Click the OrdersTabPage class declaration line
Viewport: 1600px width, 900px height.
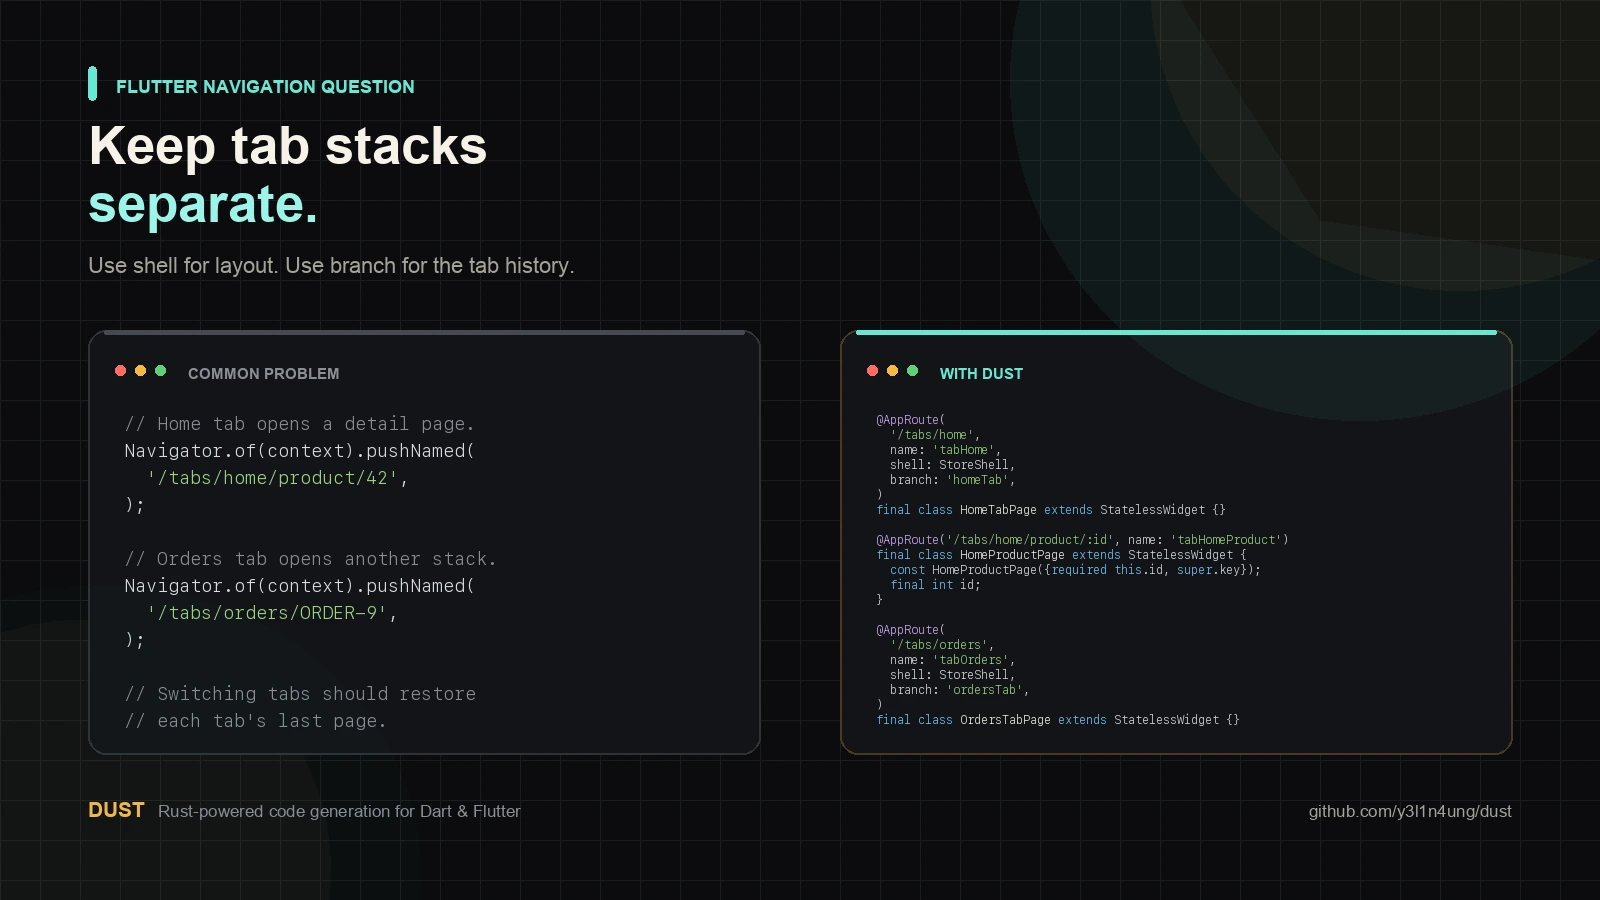click(x=1058, y=720)
